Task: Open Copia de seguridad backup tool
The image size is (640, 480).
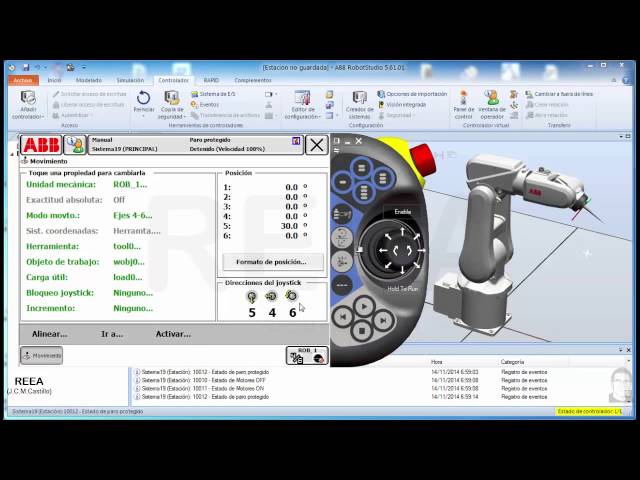Action: point(172,104)
